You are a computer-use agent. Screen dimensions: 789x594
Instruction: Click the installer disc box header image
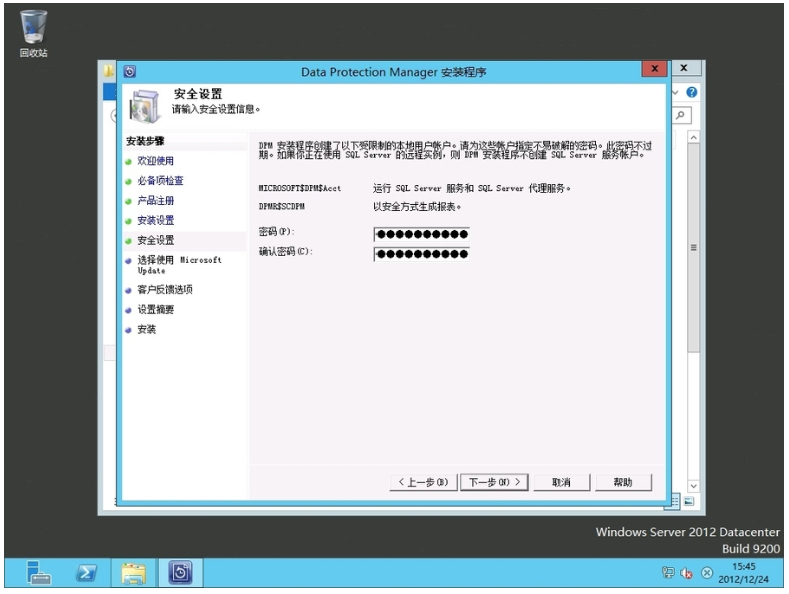[x=145, y=106]
